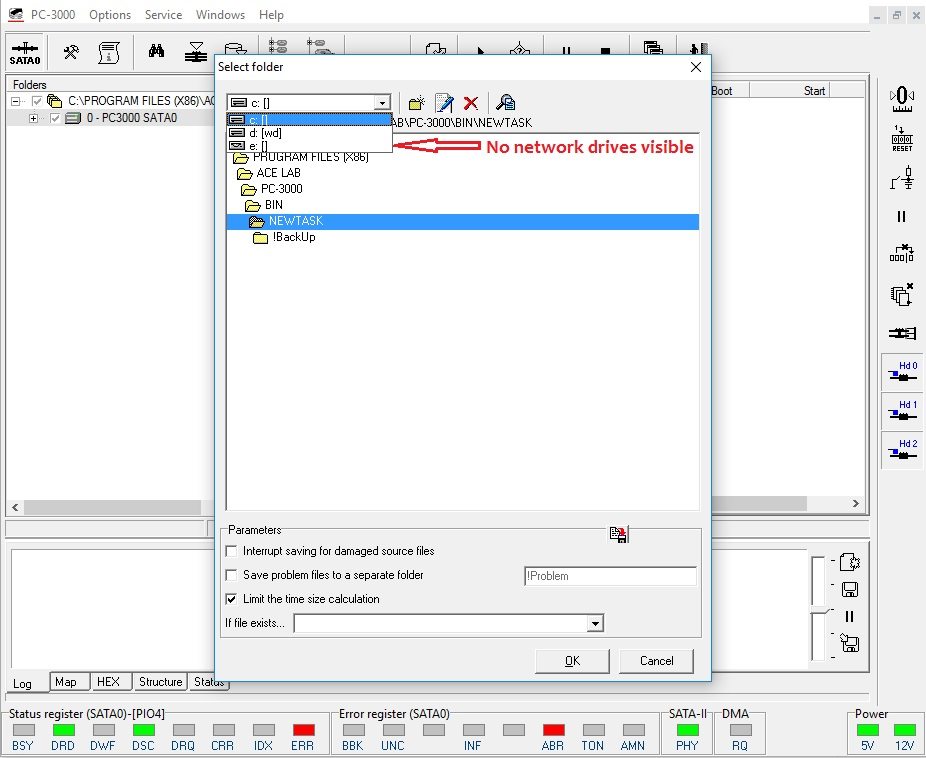Select the PC-3000 folder in the dialog tree
This screenshot has height=758, width=926.
point(282,189)
